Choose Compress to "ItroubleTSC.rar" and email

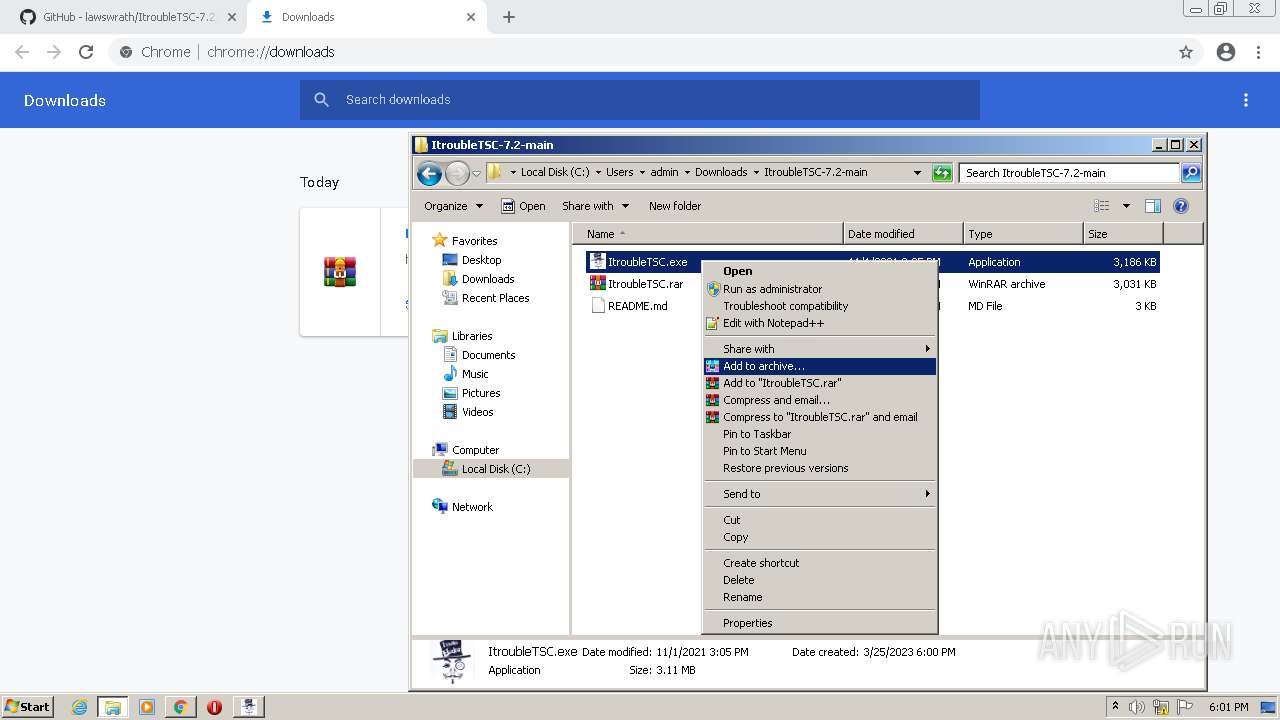[x=820, y=417]
